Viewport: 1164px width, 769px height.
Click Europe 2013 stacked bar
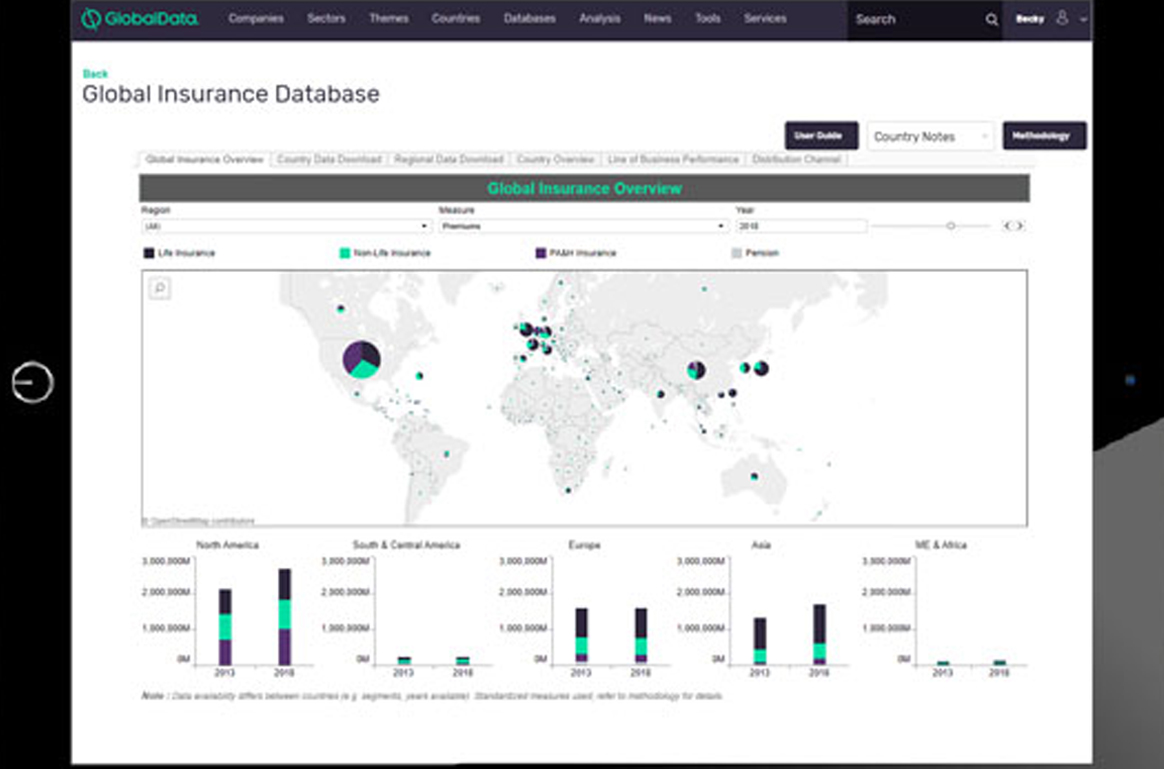(x=581, y=635)
